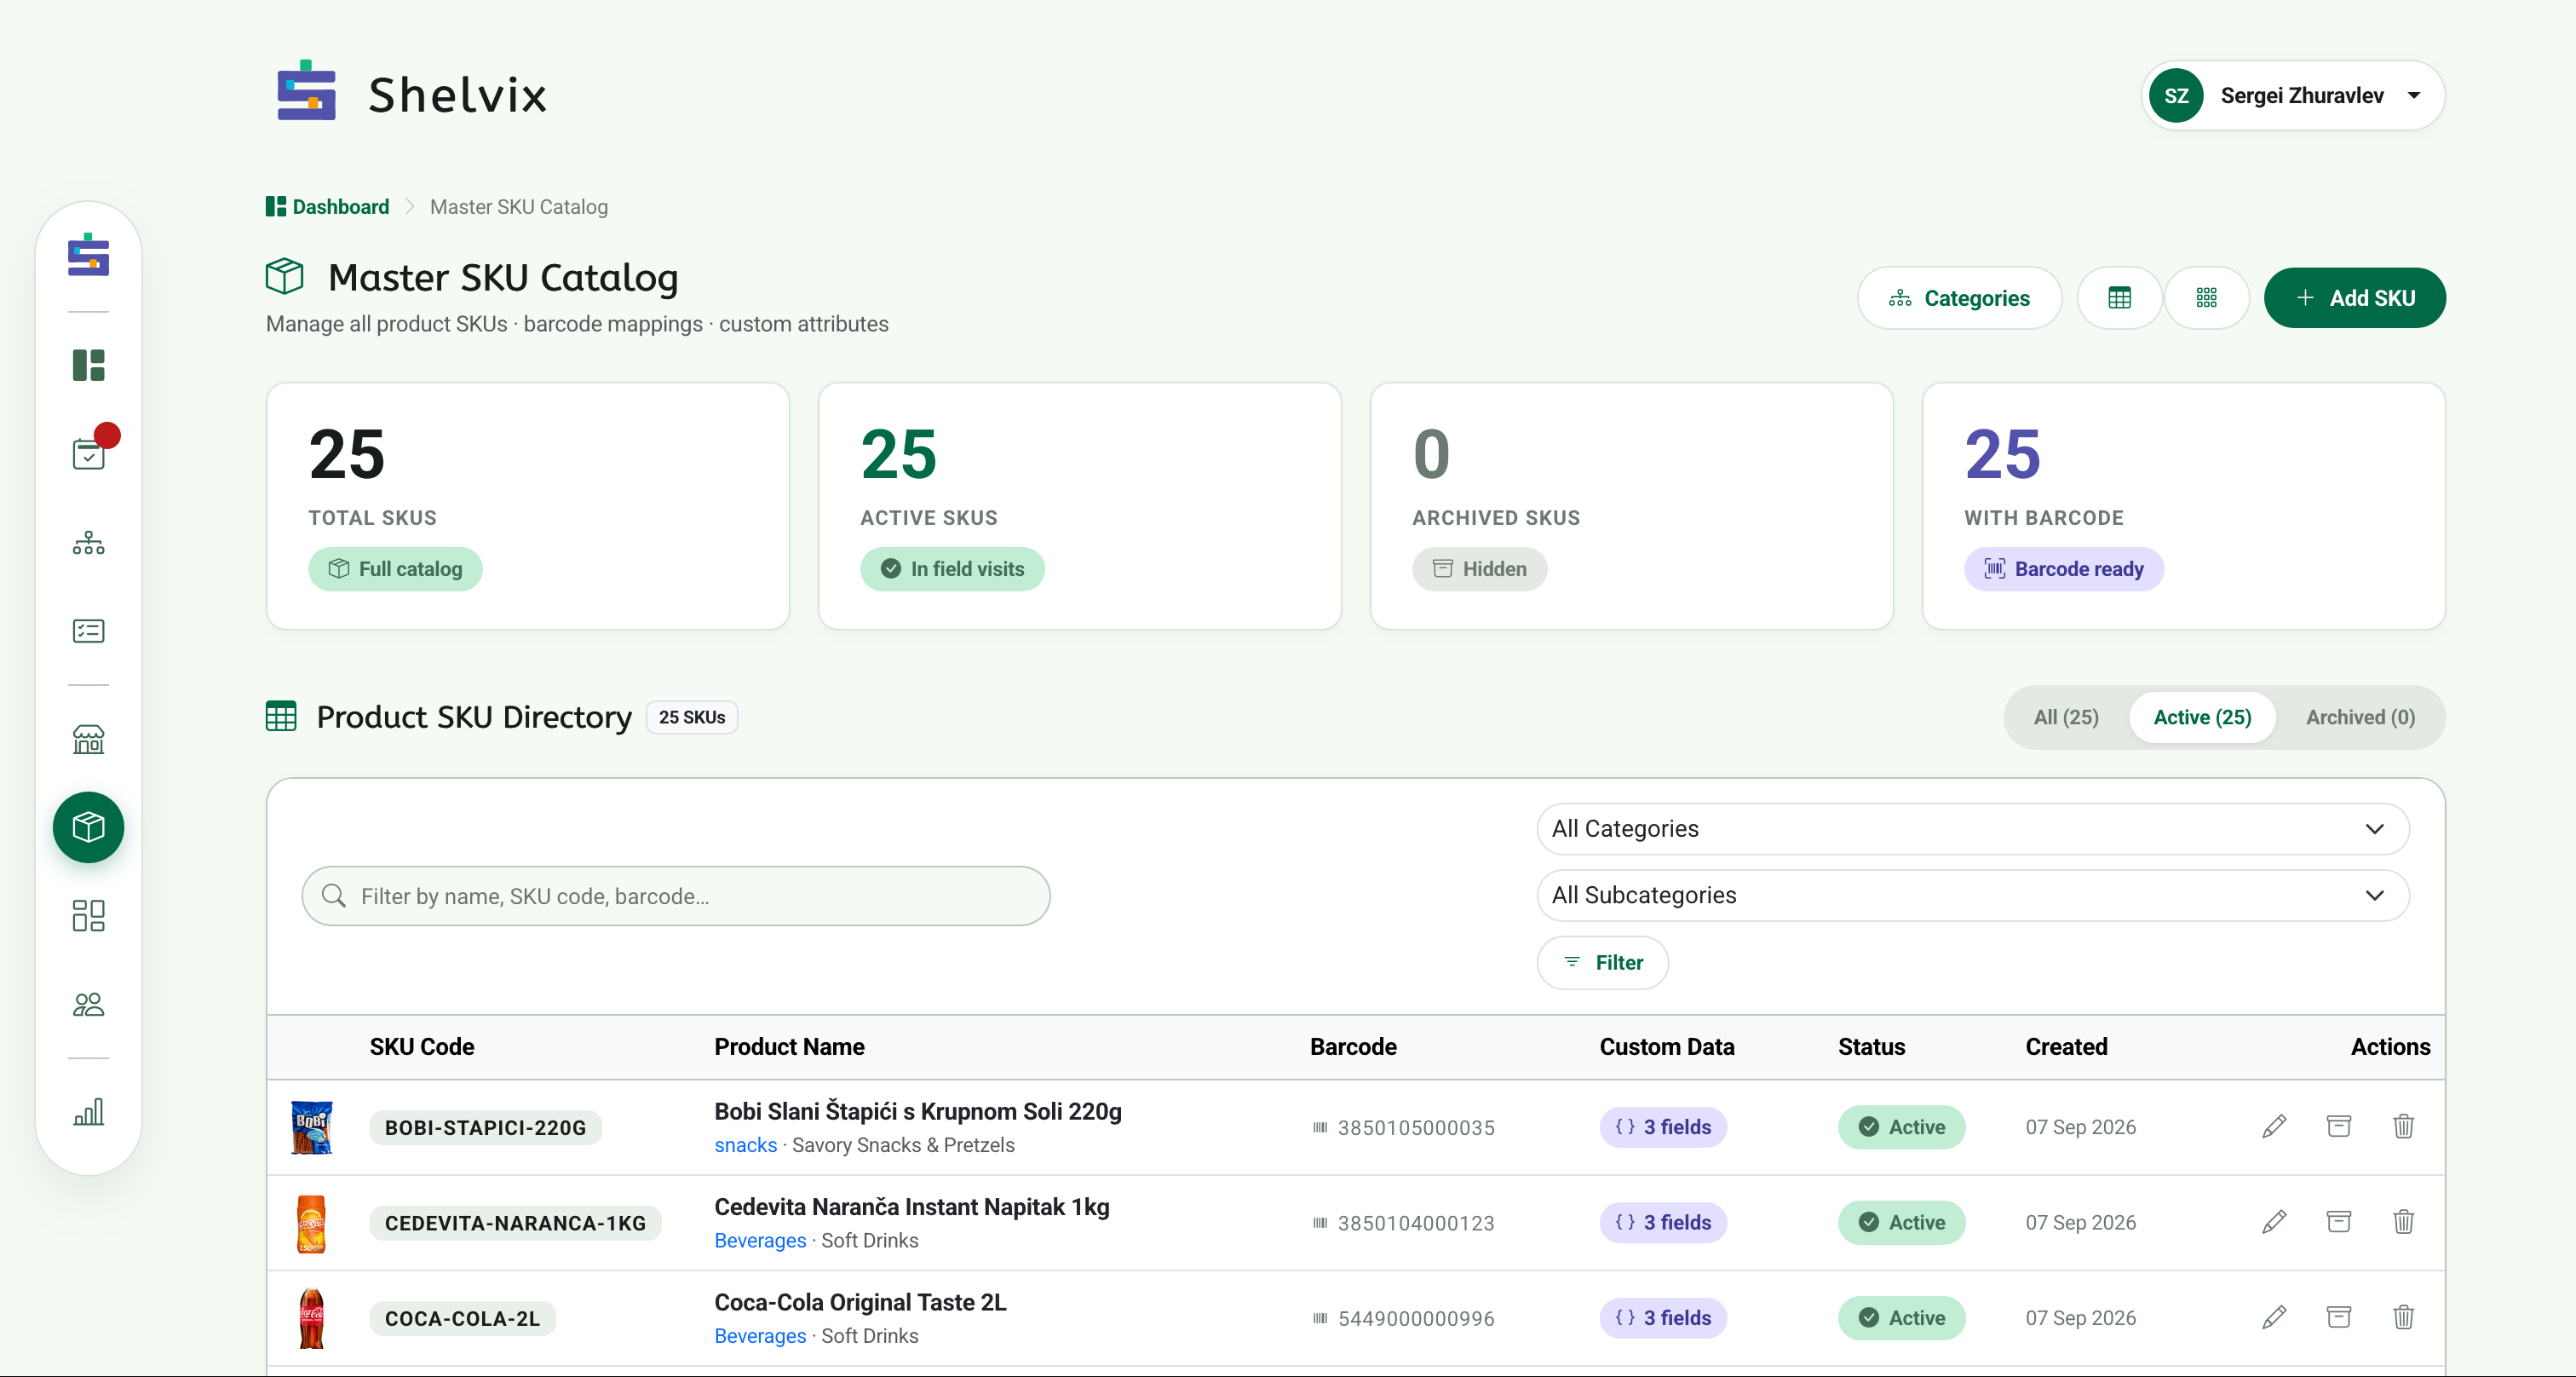
Task: Click the Cedevita product thumbnail
Action: pyautogui.click(x=311, y=1223)
